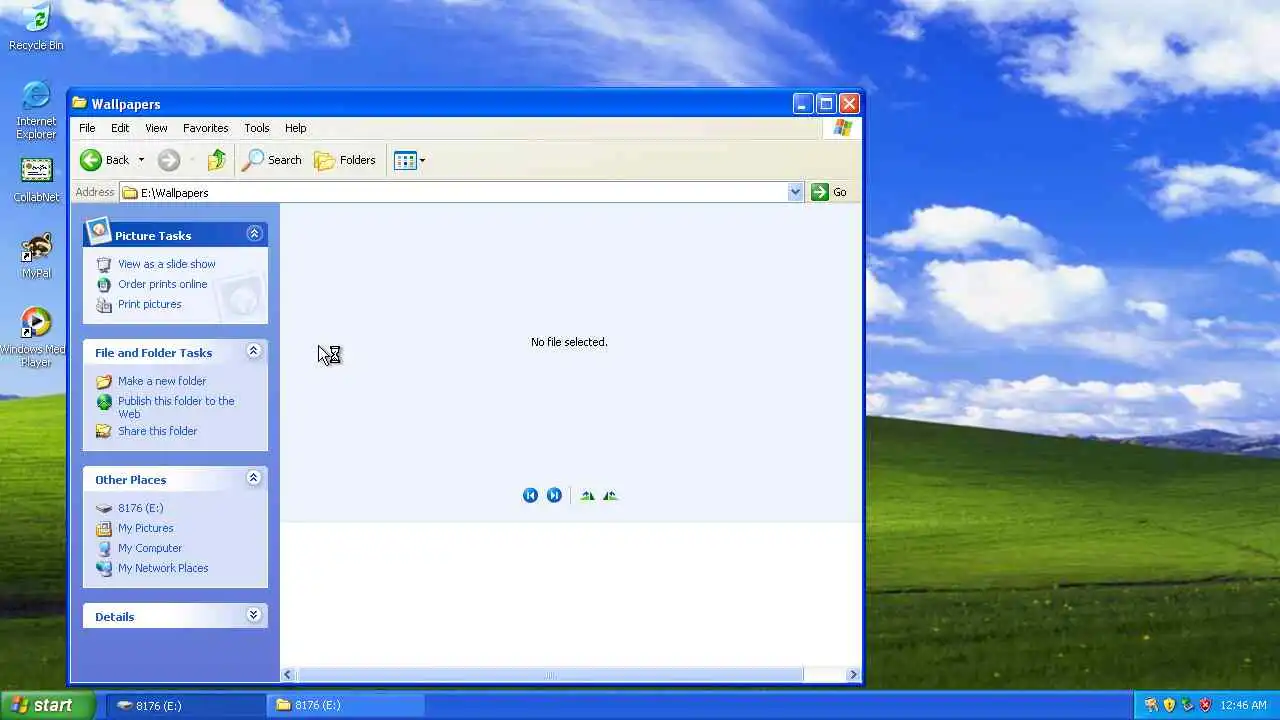Click the horizontal scrollbar right arrow
This screenshot has height=720, width=1280.
[x=853, y=675]
